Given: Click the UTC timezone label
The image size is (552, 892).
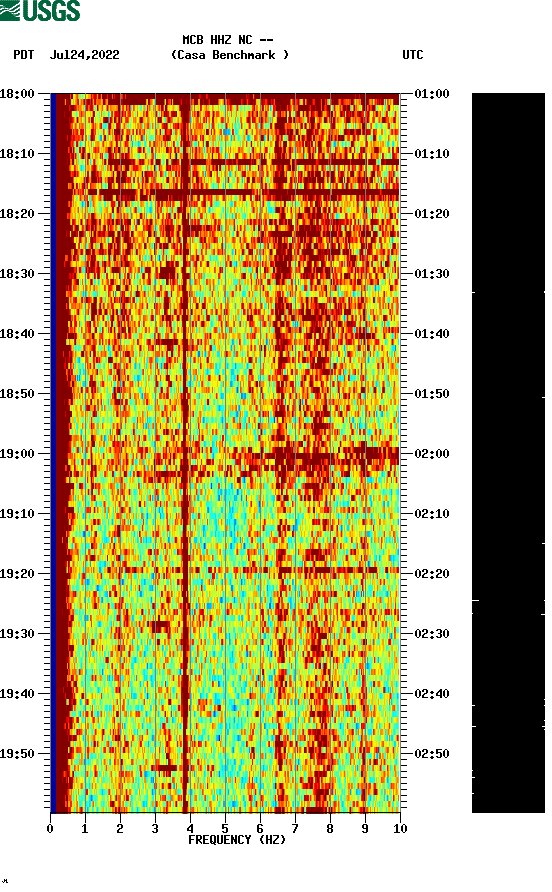Looking at the screenshot, I should pos(413,55).
